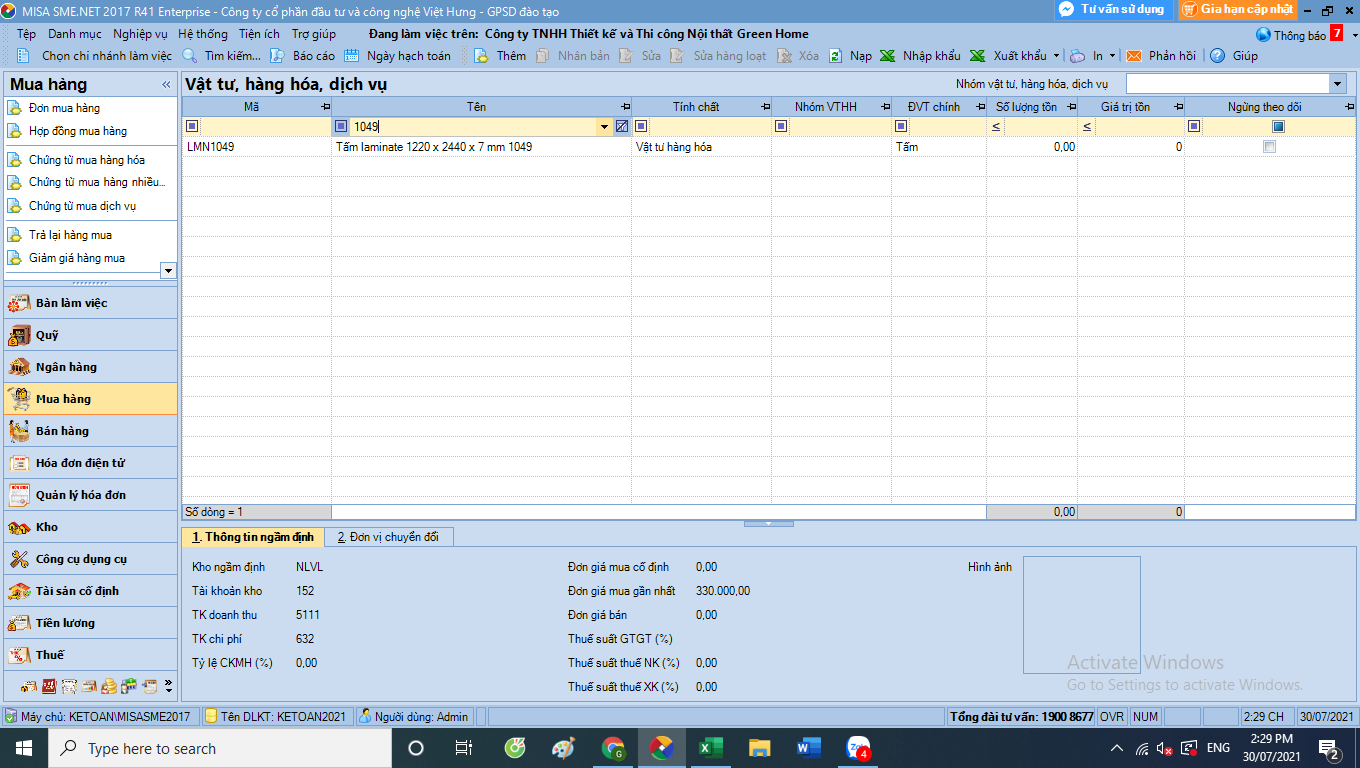This screenshot has height=768, width=1360.
Task: Open Hóa đơn điện tử module
Action: pos(90,463)
